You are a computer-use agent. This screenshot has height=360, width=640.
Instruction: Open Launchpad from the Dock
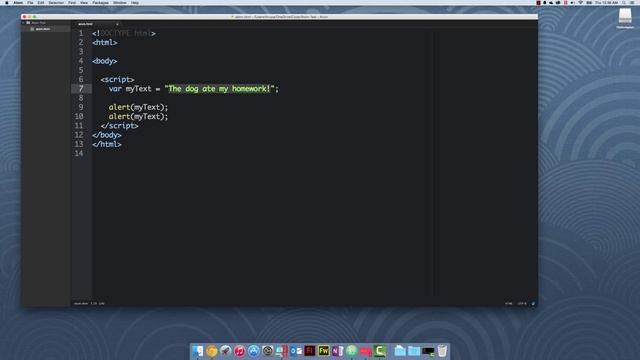[x=225, y=351]
